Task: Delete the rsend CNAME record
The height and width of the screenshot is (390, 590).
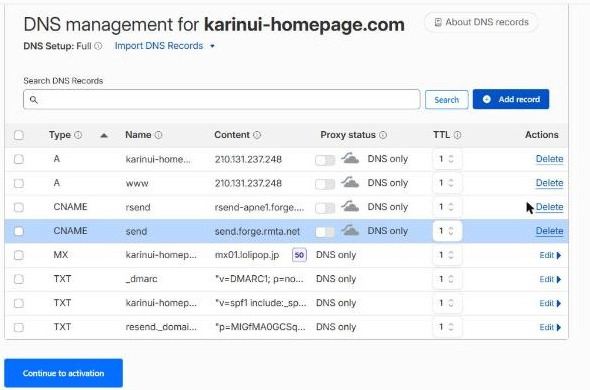Action: pyautogui.click(x=549, y=207)
